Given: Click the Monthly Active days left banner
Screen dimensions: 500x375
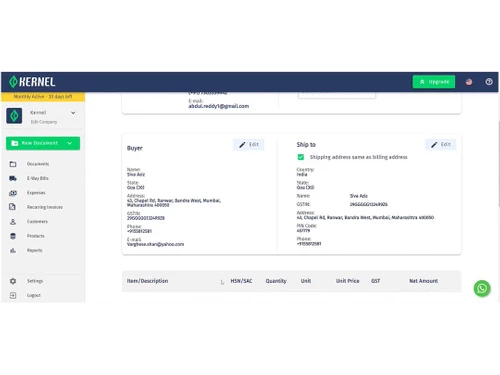Looking at the screenshot, I should click(x=43, y=96).
